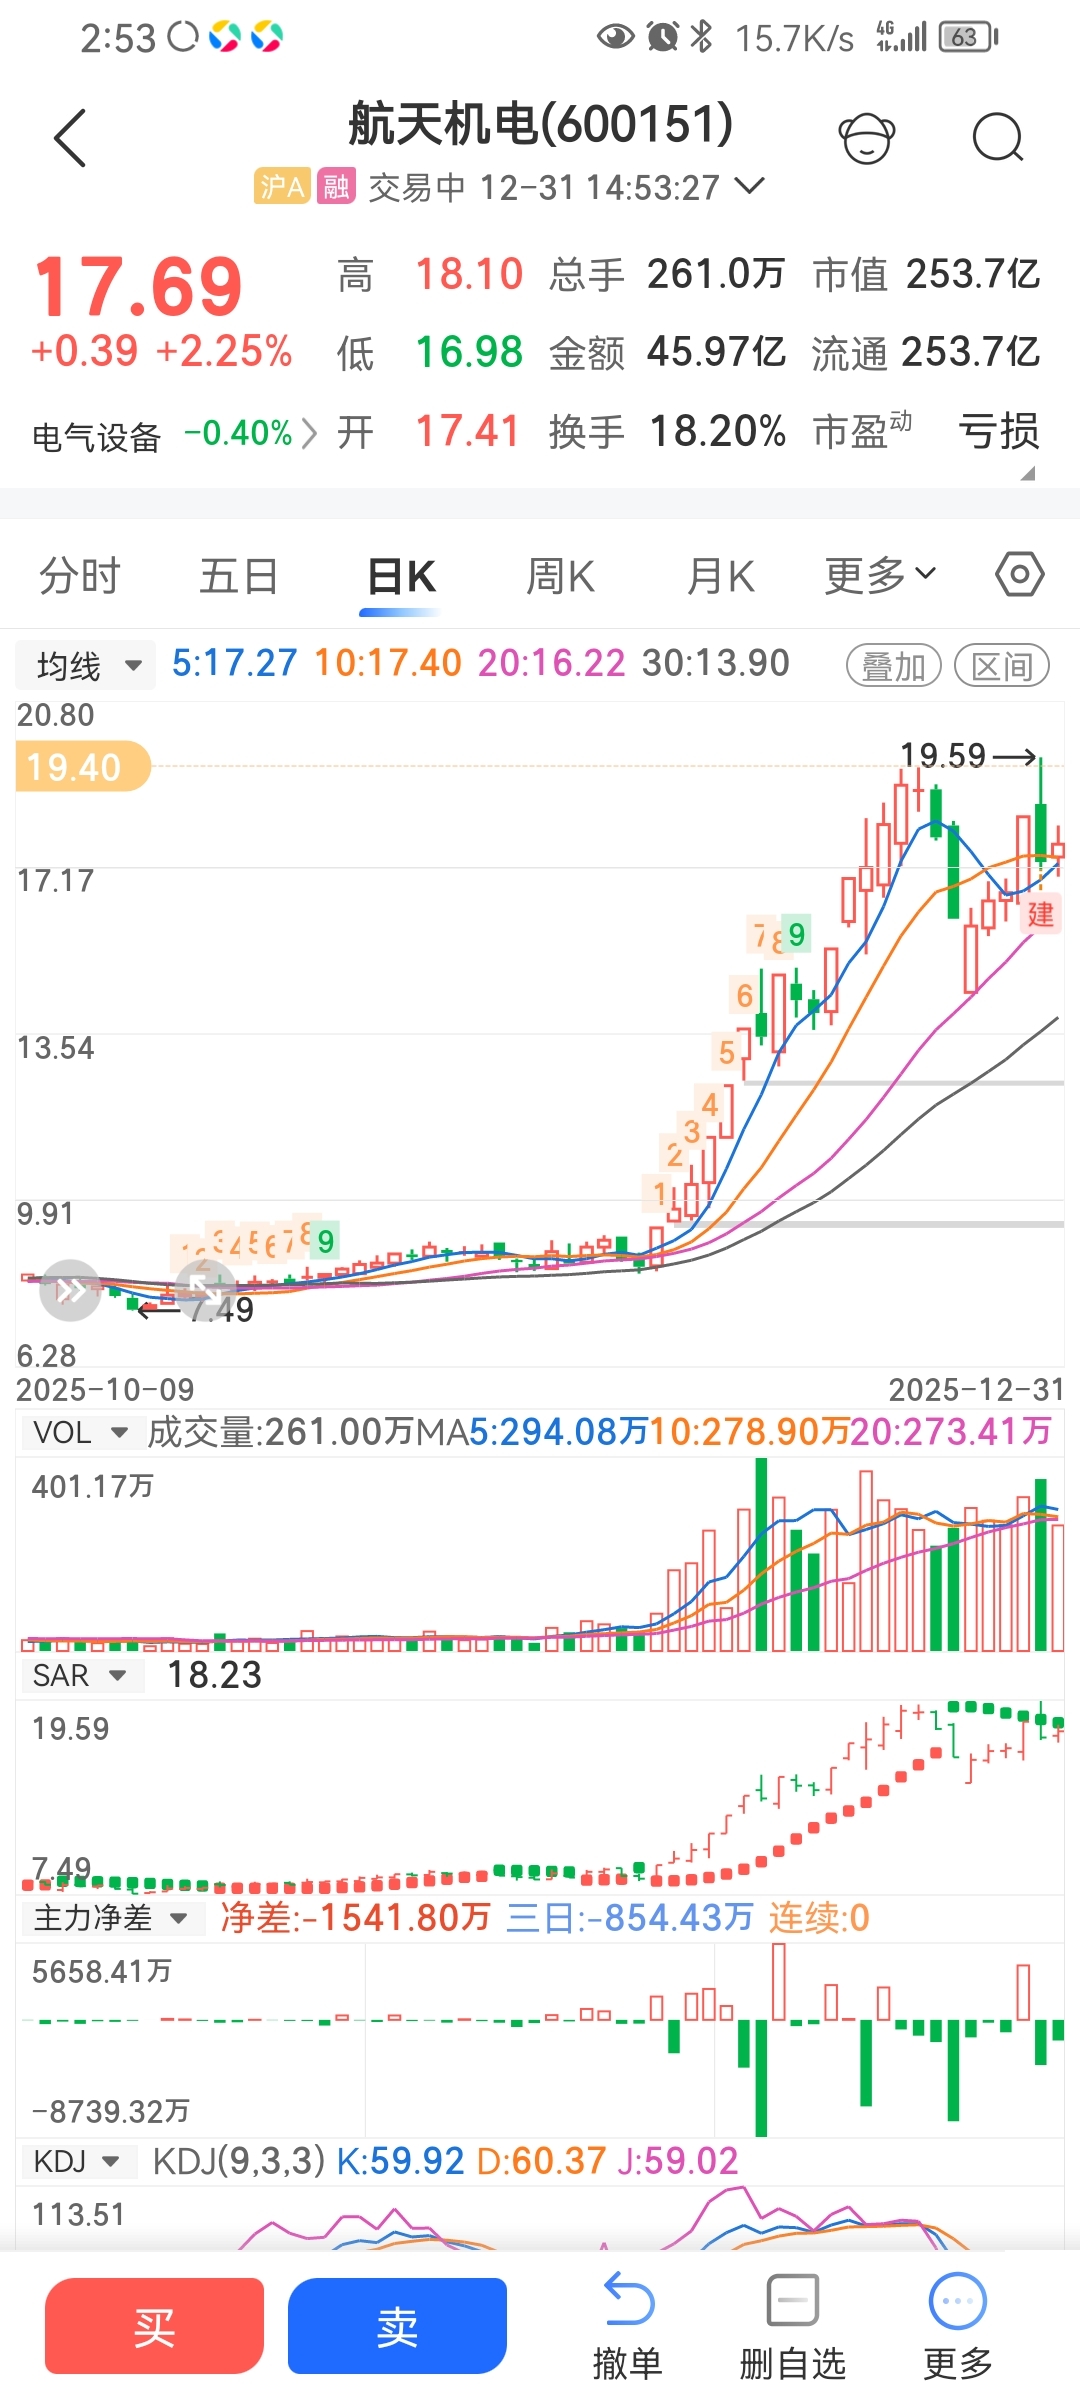This screenshot has width=1080, height=2400.
Task: Tap MA20 value 20:16.22
Action: [x=552, y=663]
